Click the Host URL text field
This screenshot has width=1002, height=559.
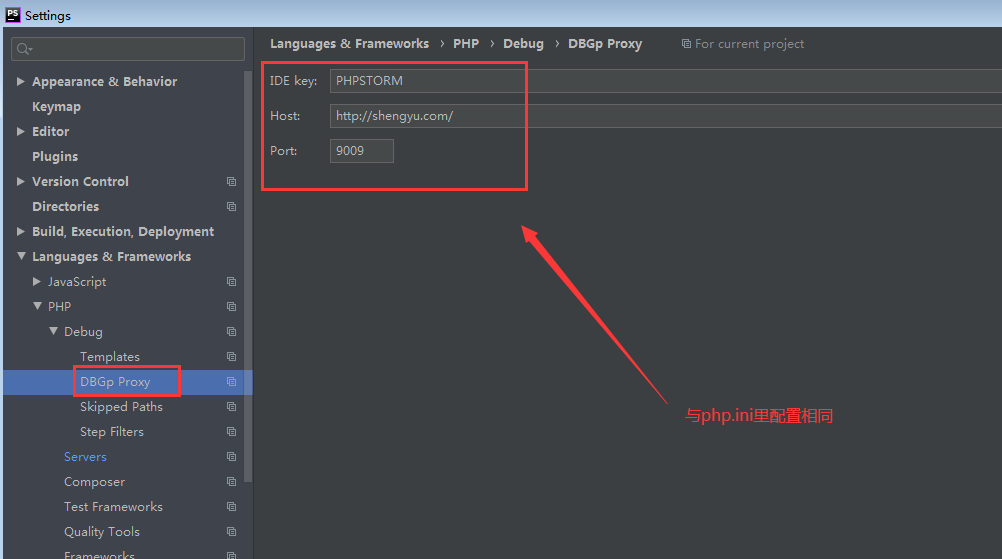660,116
